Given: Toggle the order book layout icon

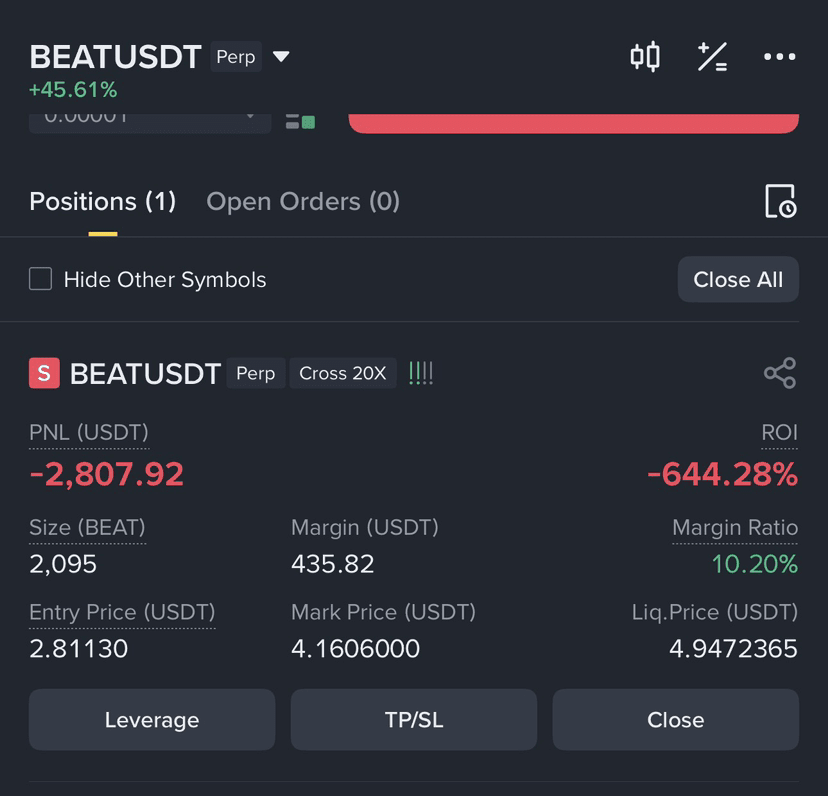Looking at the screenshot, I should coord(300,121).
